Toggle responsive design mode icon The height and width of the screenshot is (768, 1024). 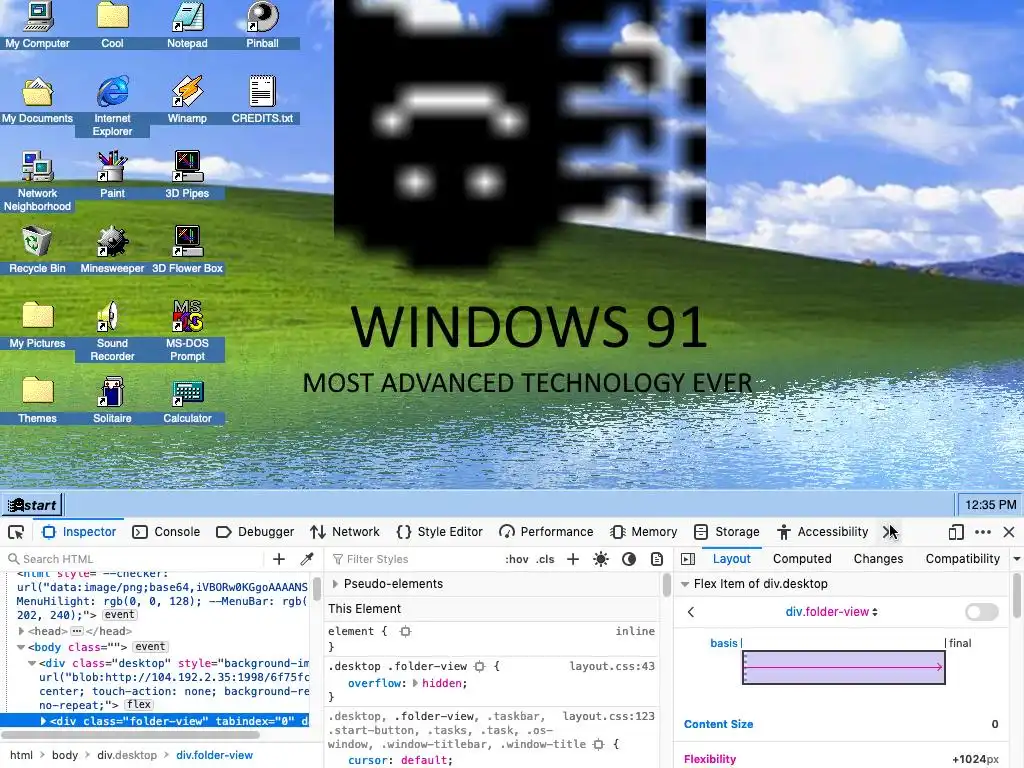point(956,532)
